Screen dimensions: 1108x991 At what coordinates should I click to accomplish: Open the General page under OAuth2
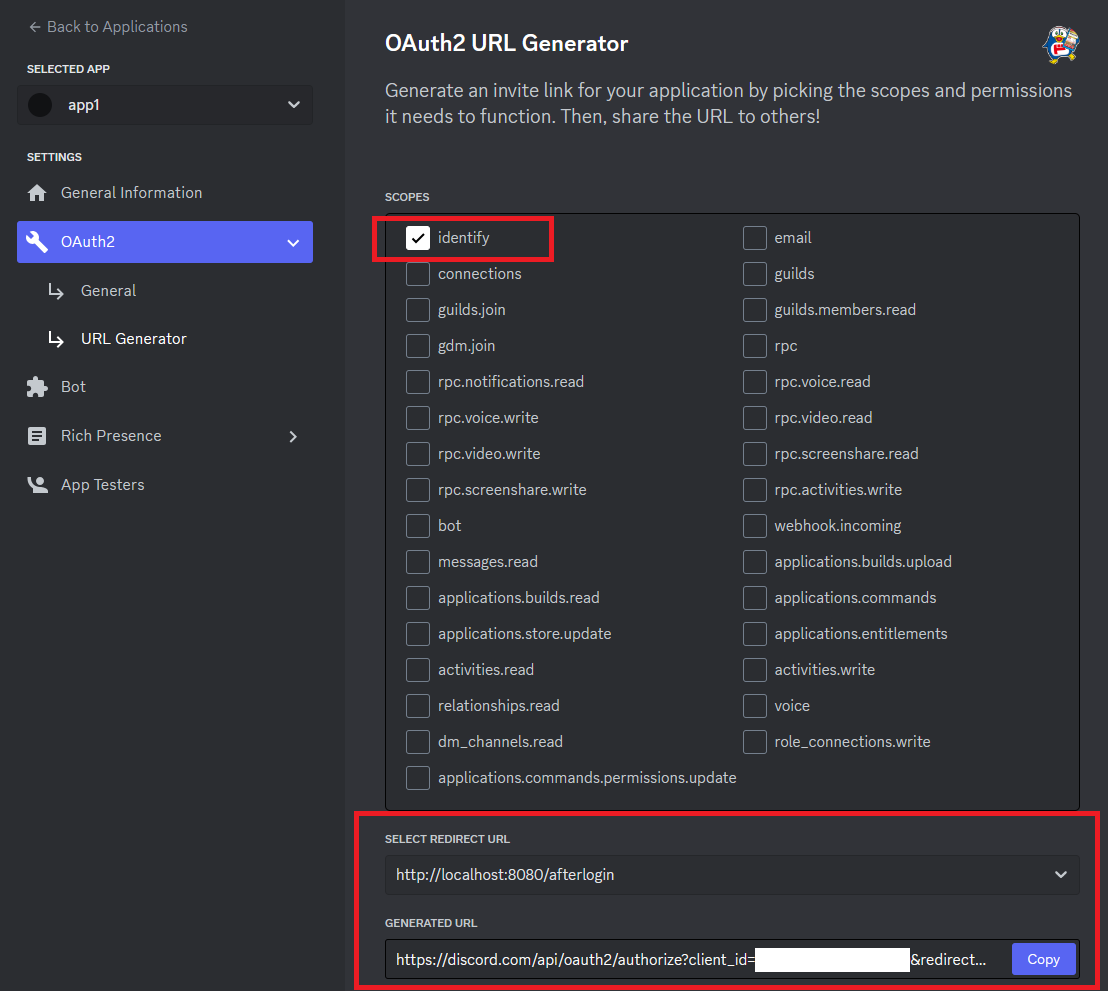[107, 290]
